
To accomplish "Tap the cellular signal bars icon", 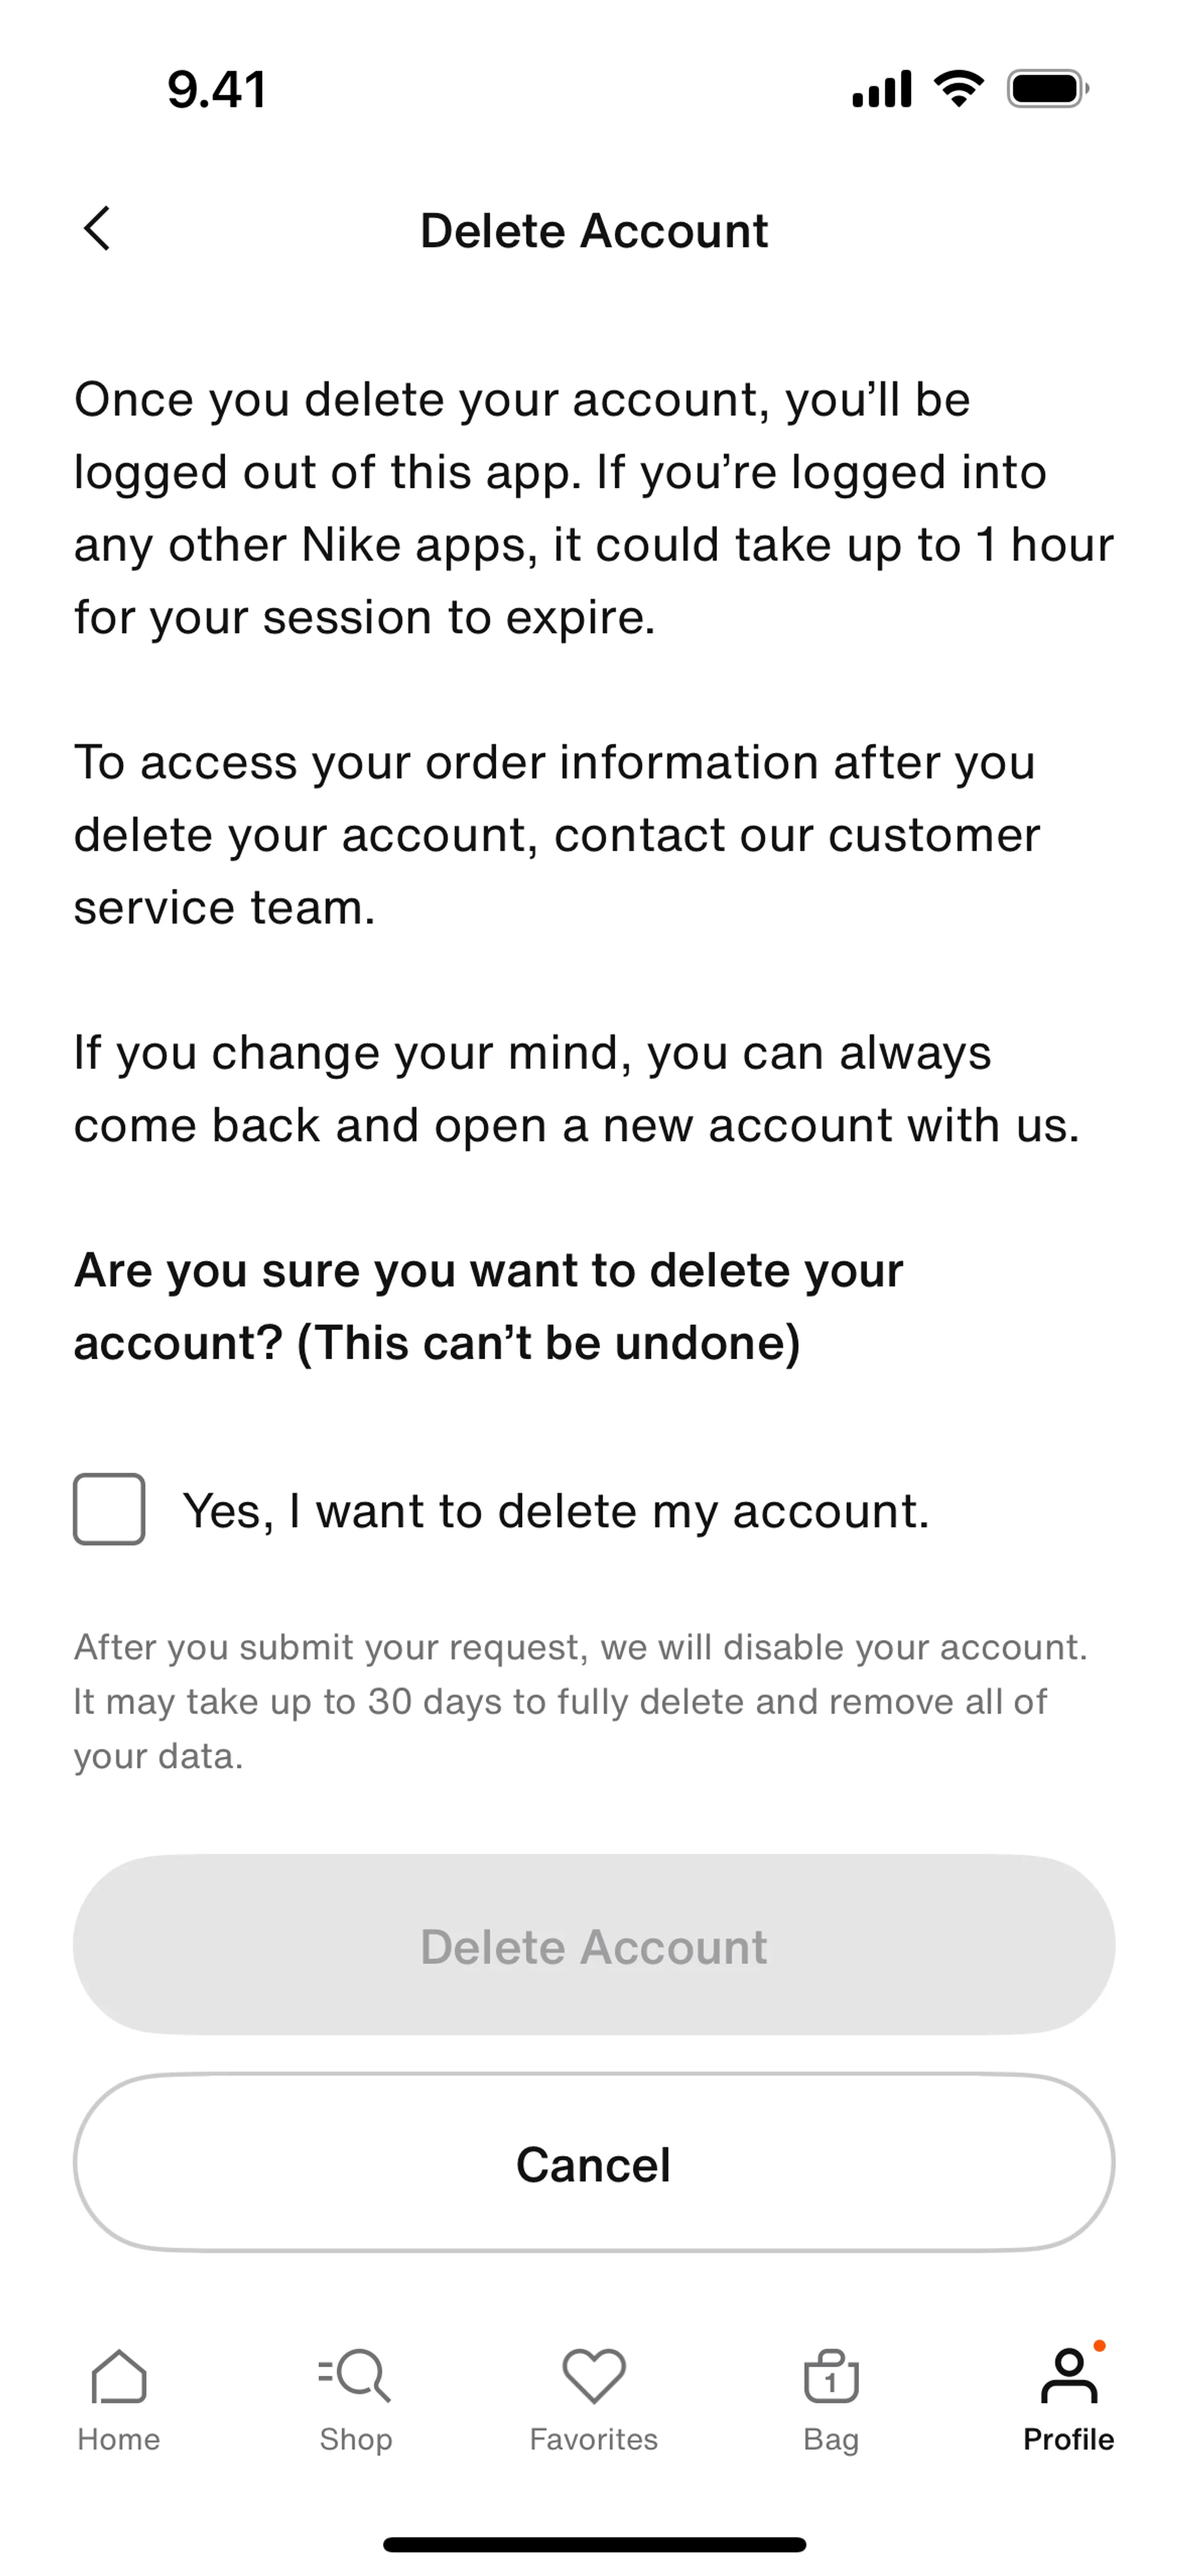I will (x=881, y=89).
